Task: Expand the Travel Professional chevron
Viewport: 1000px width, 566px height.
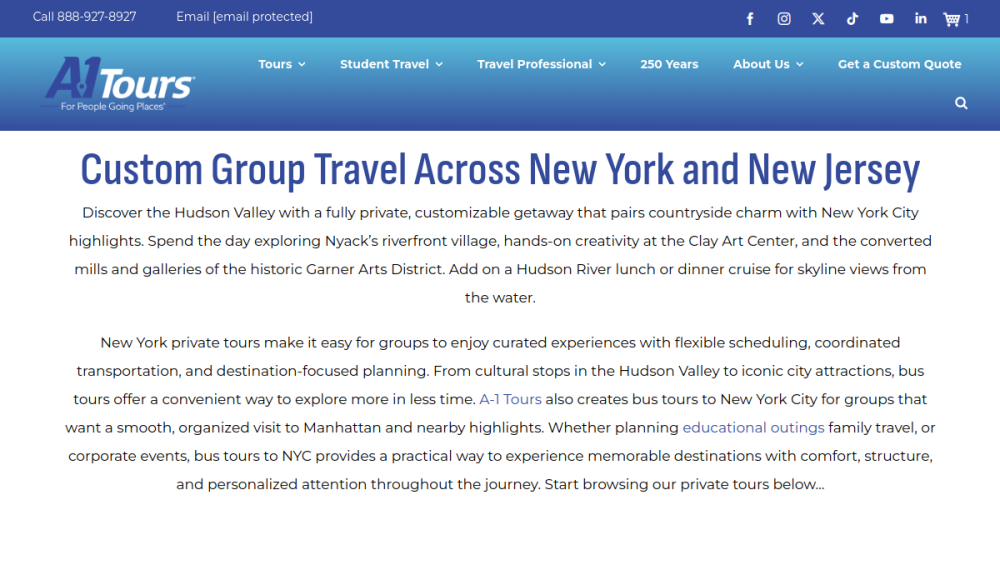Action: pos(602,64)
